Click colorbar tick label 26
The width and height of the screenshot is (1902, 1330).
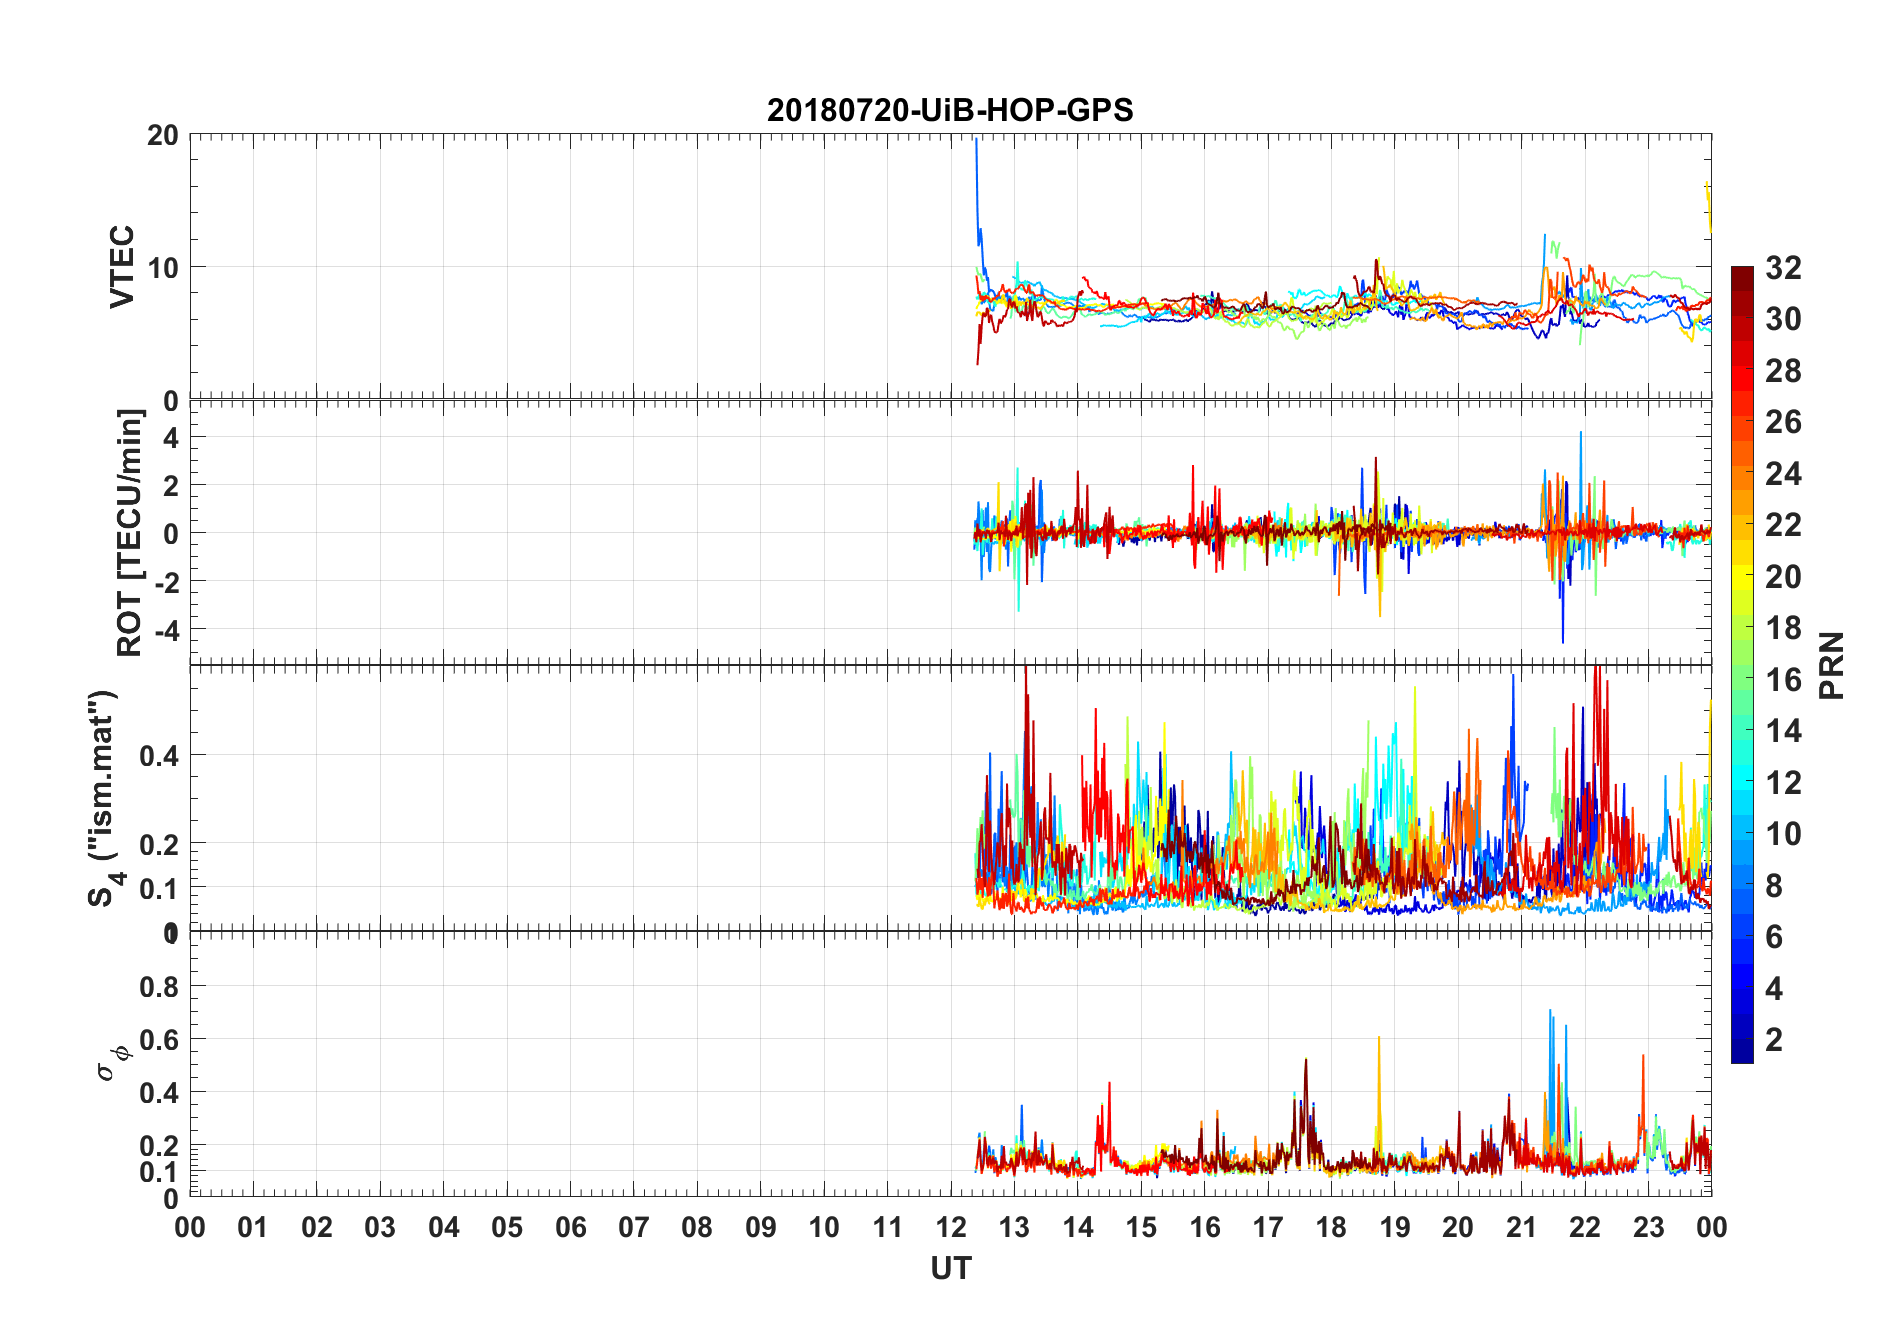[1783, 422]
